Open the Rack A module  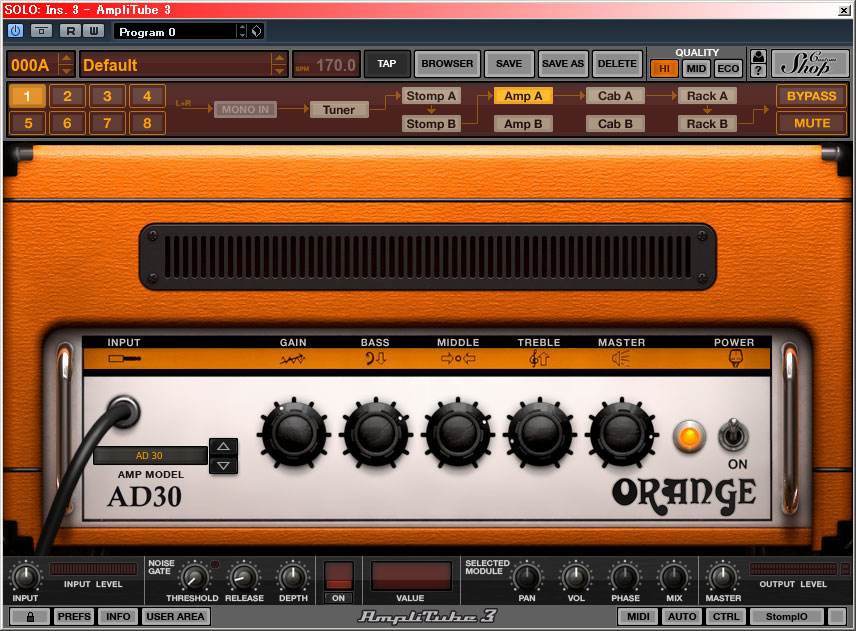pos(707,96)
